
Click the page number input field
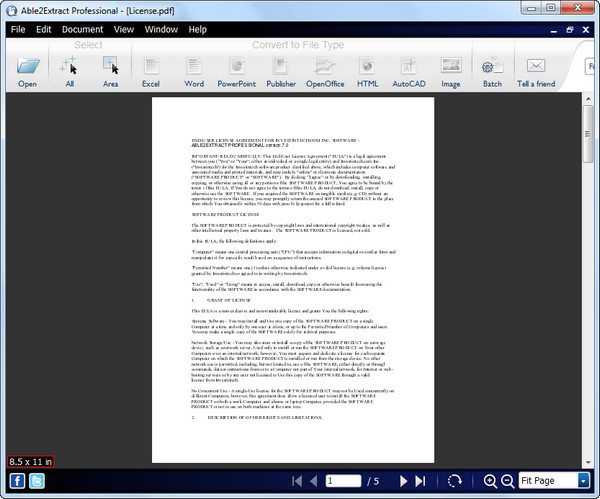(x=344, y=481)
